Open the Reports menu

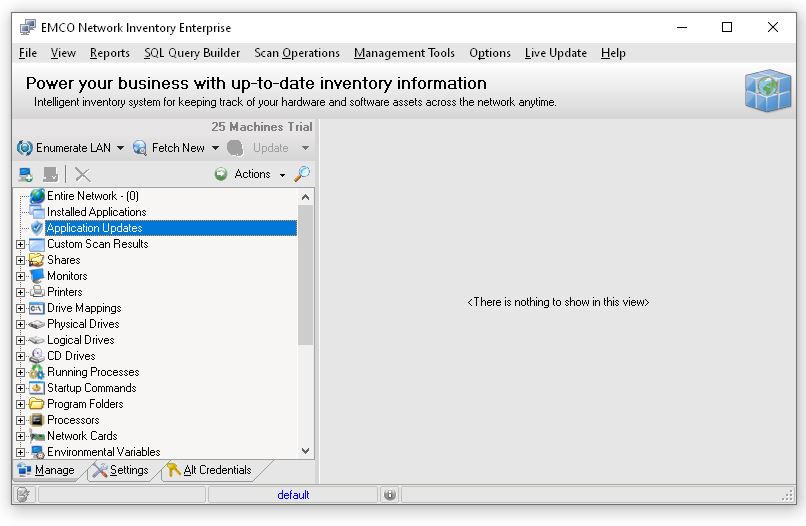(109, 53)
